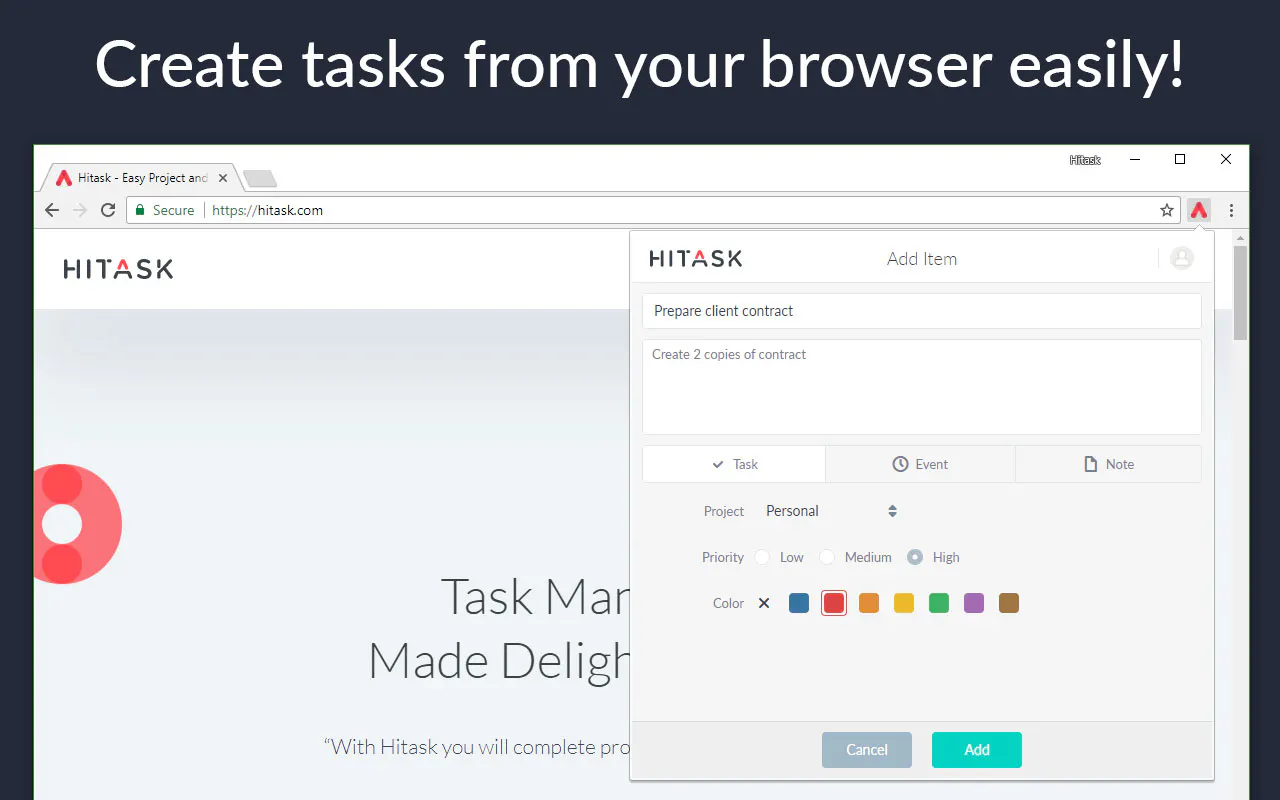Click the Hitask extension icon in the toolbar

point(1198,210)
